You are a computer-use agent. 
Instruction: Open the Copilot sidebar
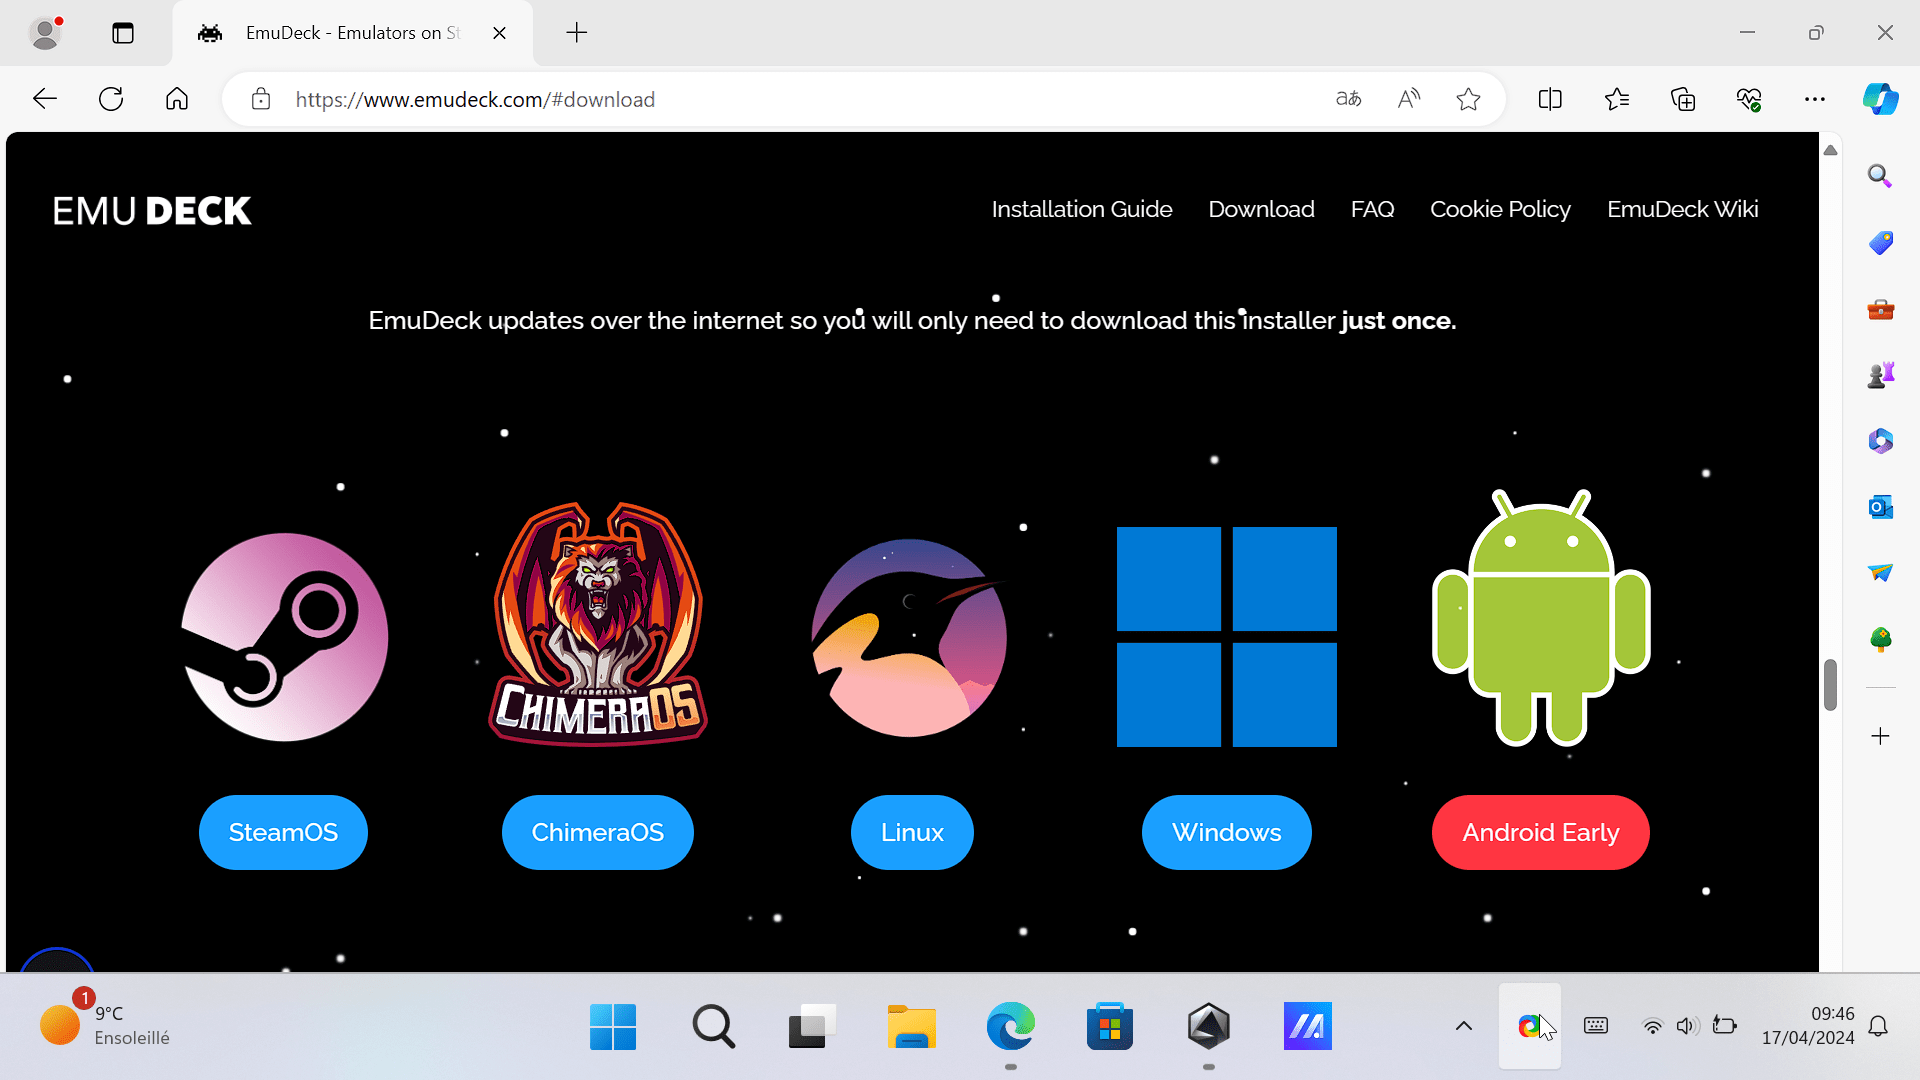pyautogui.click(x=1881, y=99)
